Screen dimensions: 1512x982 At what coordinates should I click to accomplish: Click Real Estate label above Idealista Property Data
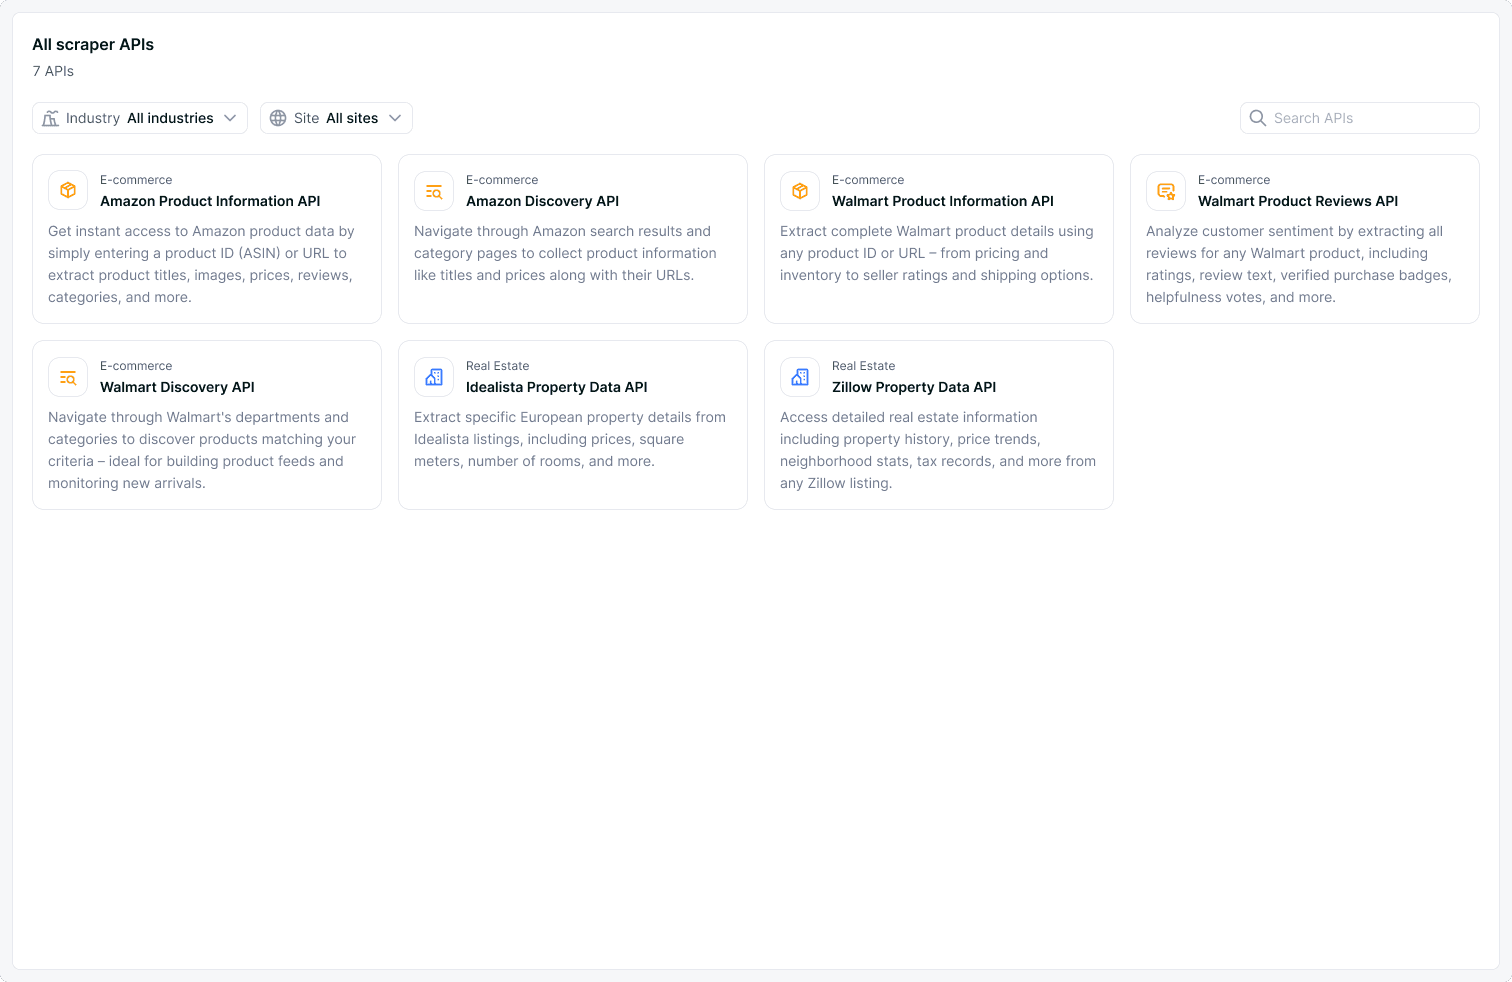(498, 366)
